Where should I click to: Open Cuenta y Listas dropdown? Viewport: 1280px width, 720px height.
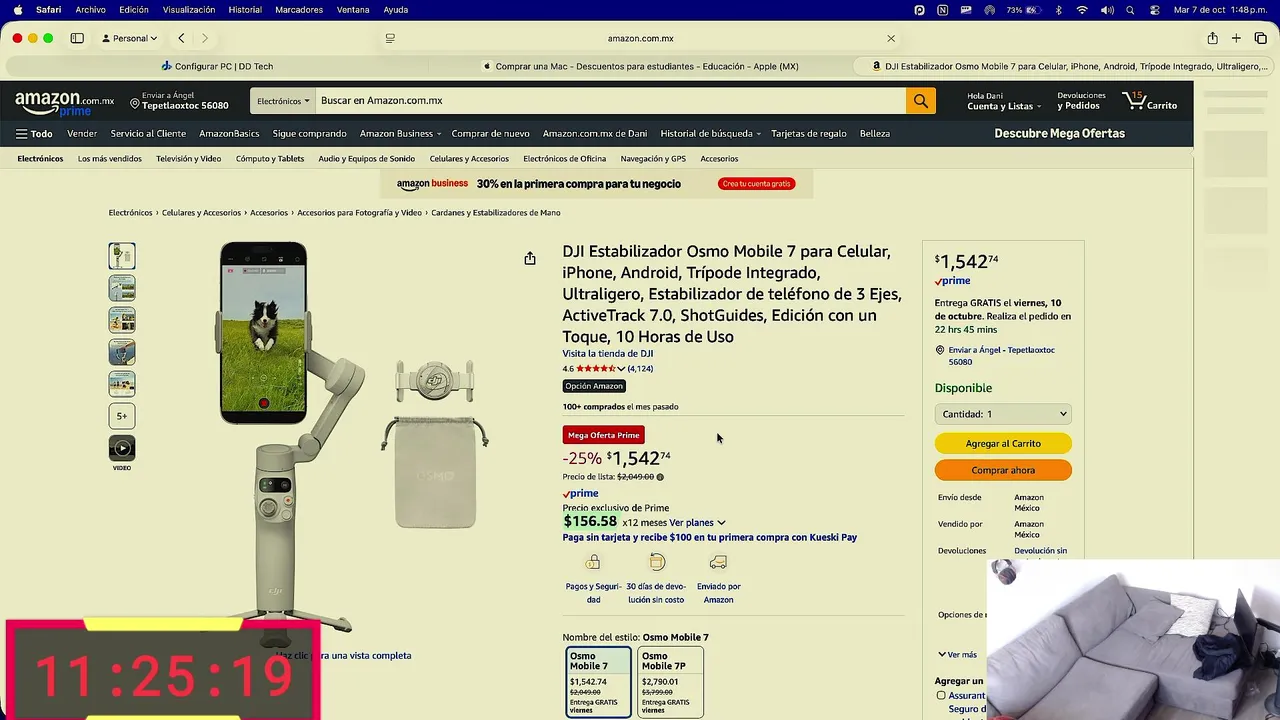point(1003,101)
